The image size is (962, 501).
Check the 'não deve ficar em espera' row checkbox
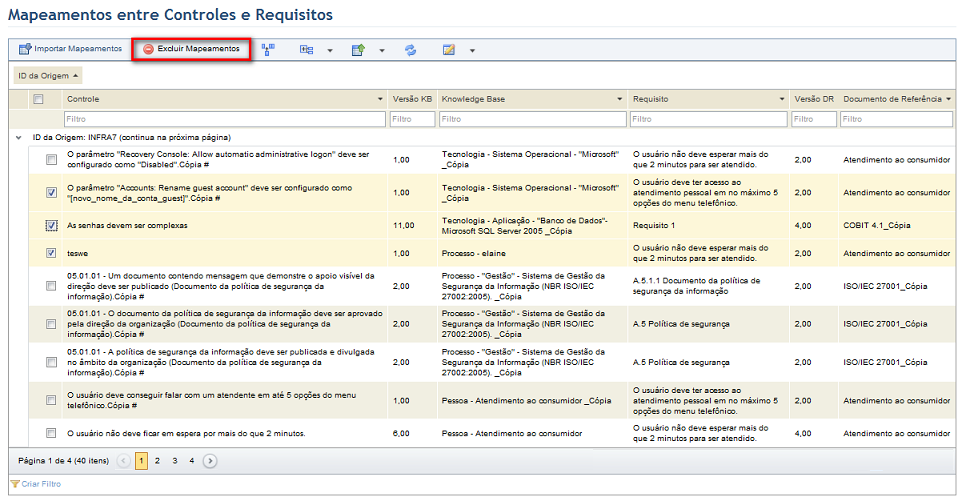point(51,433)
